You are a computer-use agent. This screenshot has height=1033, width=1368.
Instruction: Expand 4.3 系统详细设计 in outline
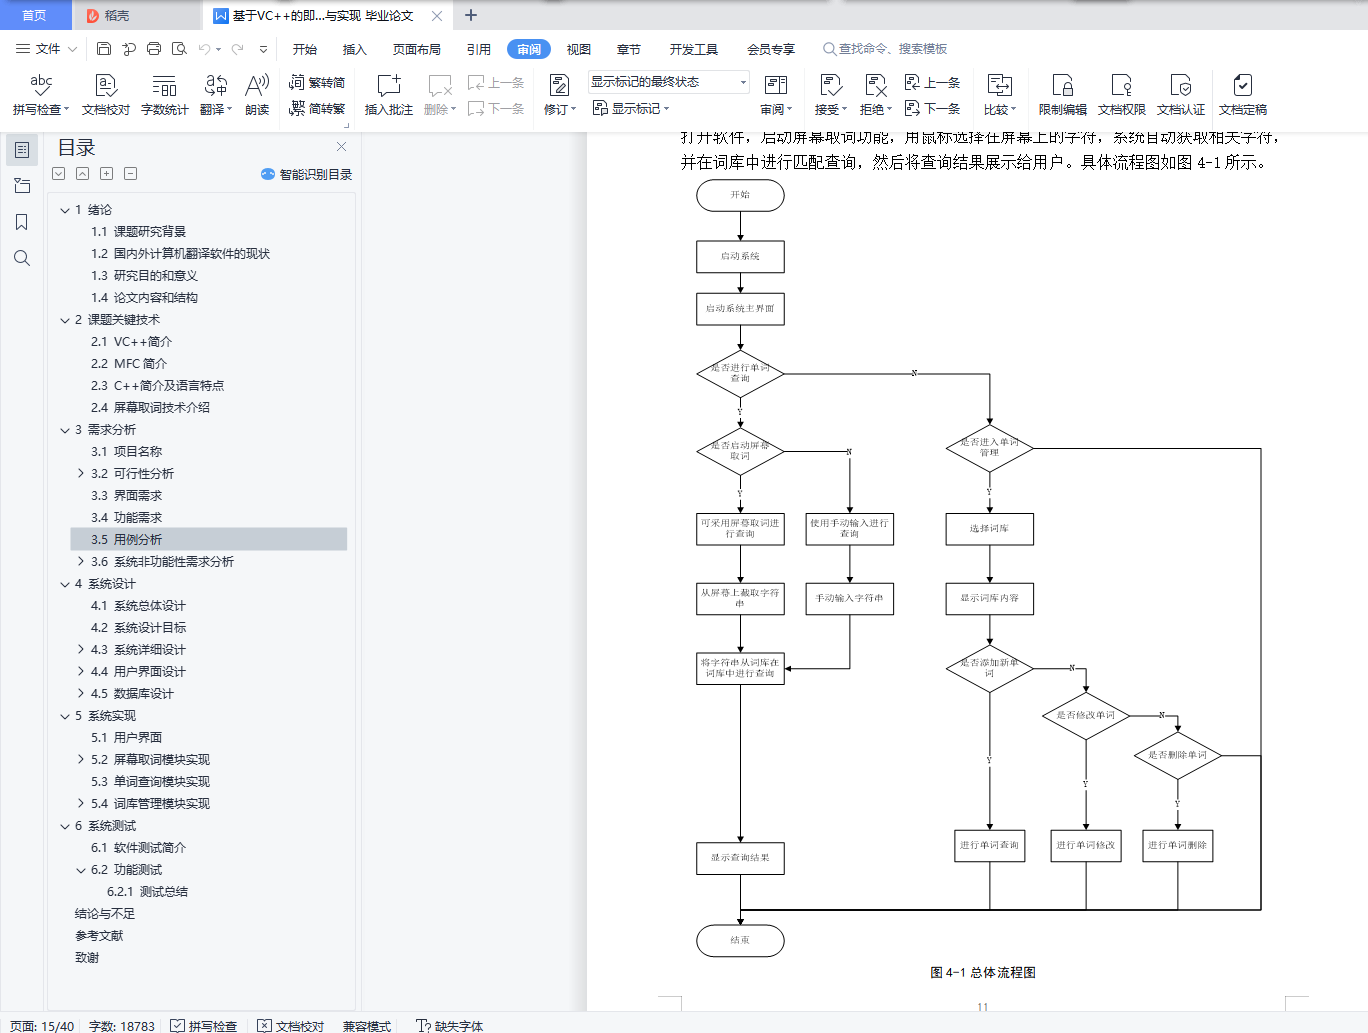tap(81, 650)
